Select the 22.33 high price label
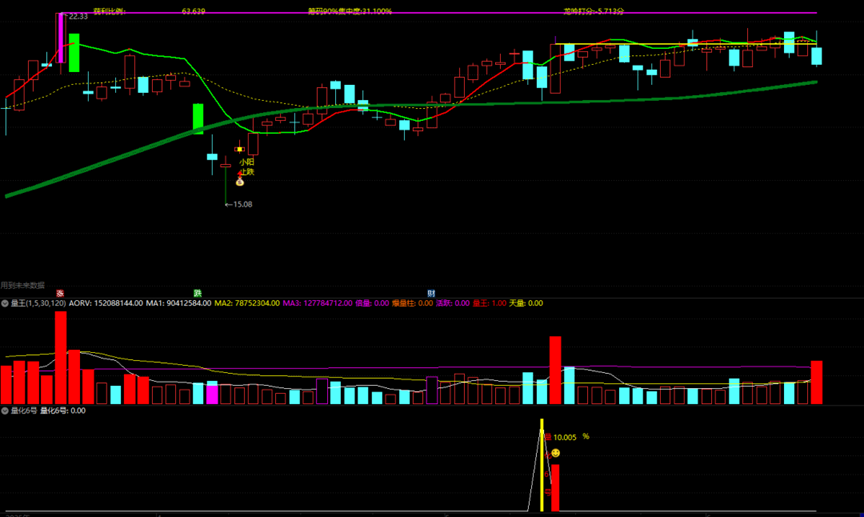Viewport: 864px width, 517px height. point(77,16)
